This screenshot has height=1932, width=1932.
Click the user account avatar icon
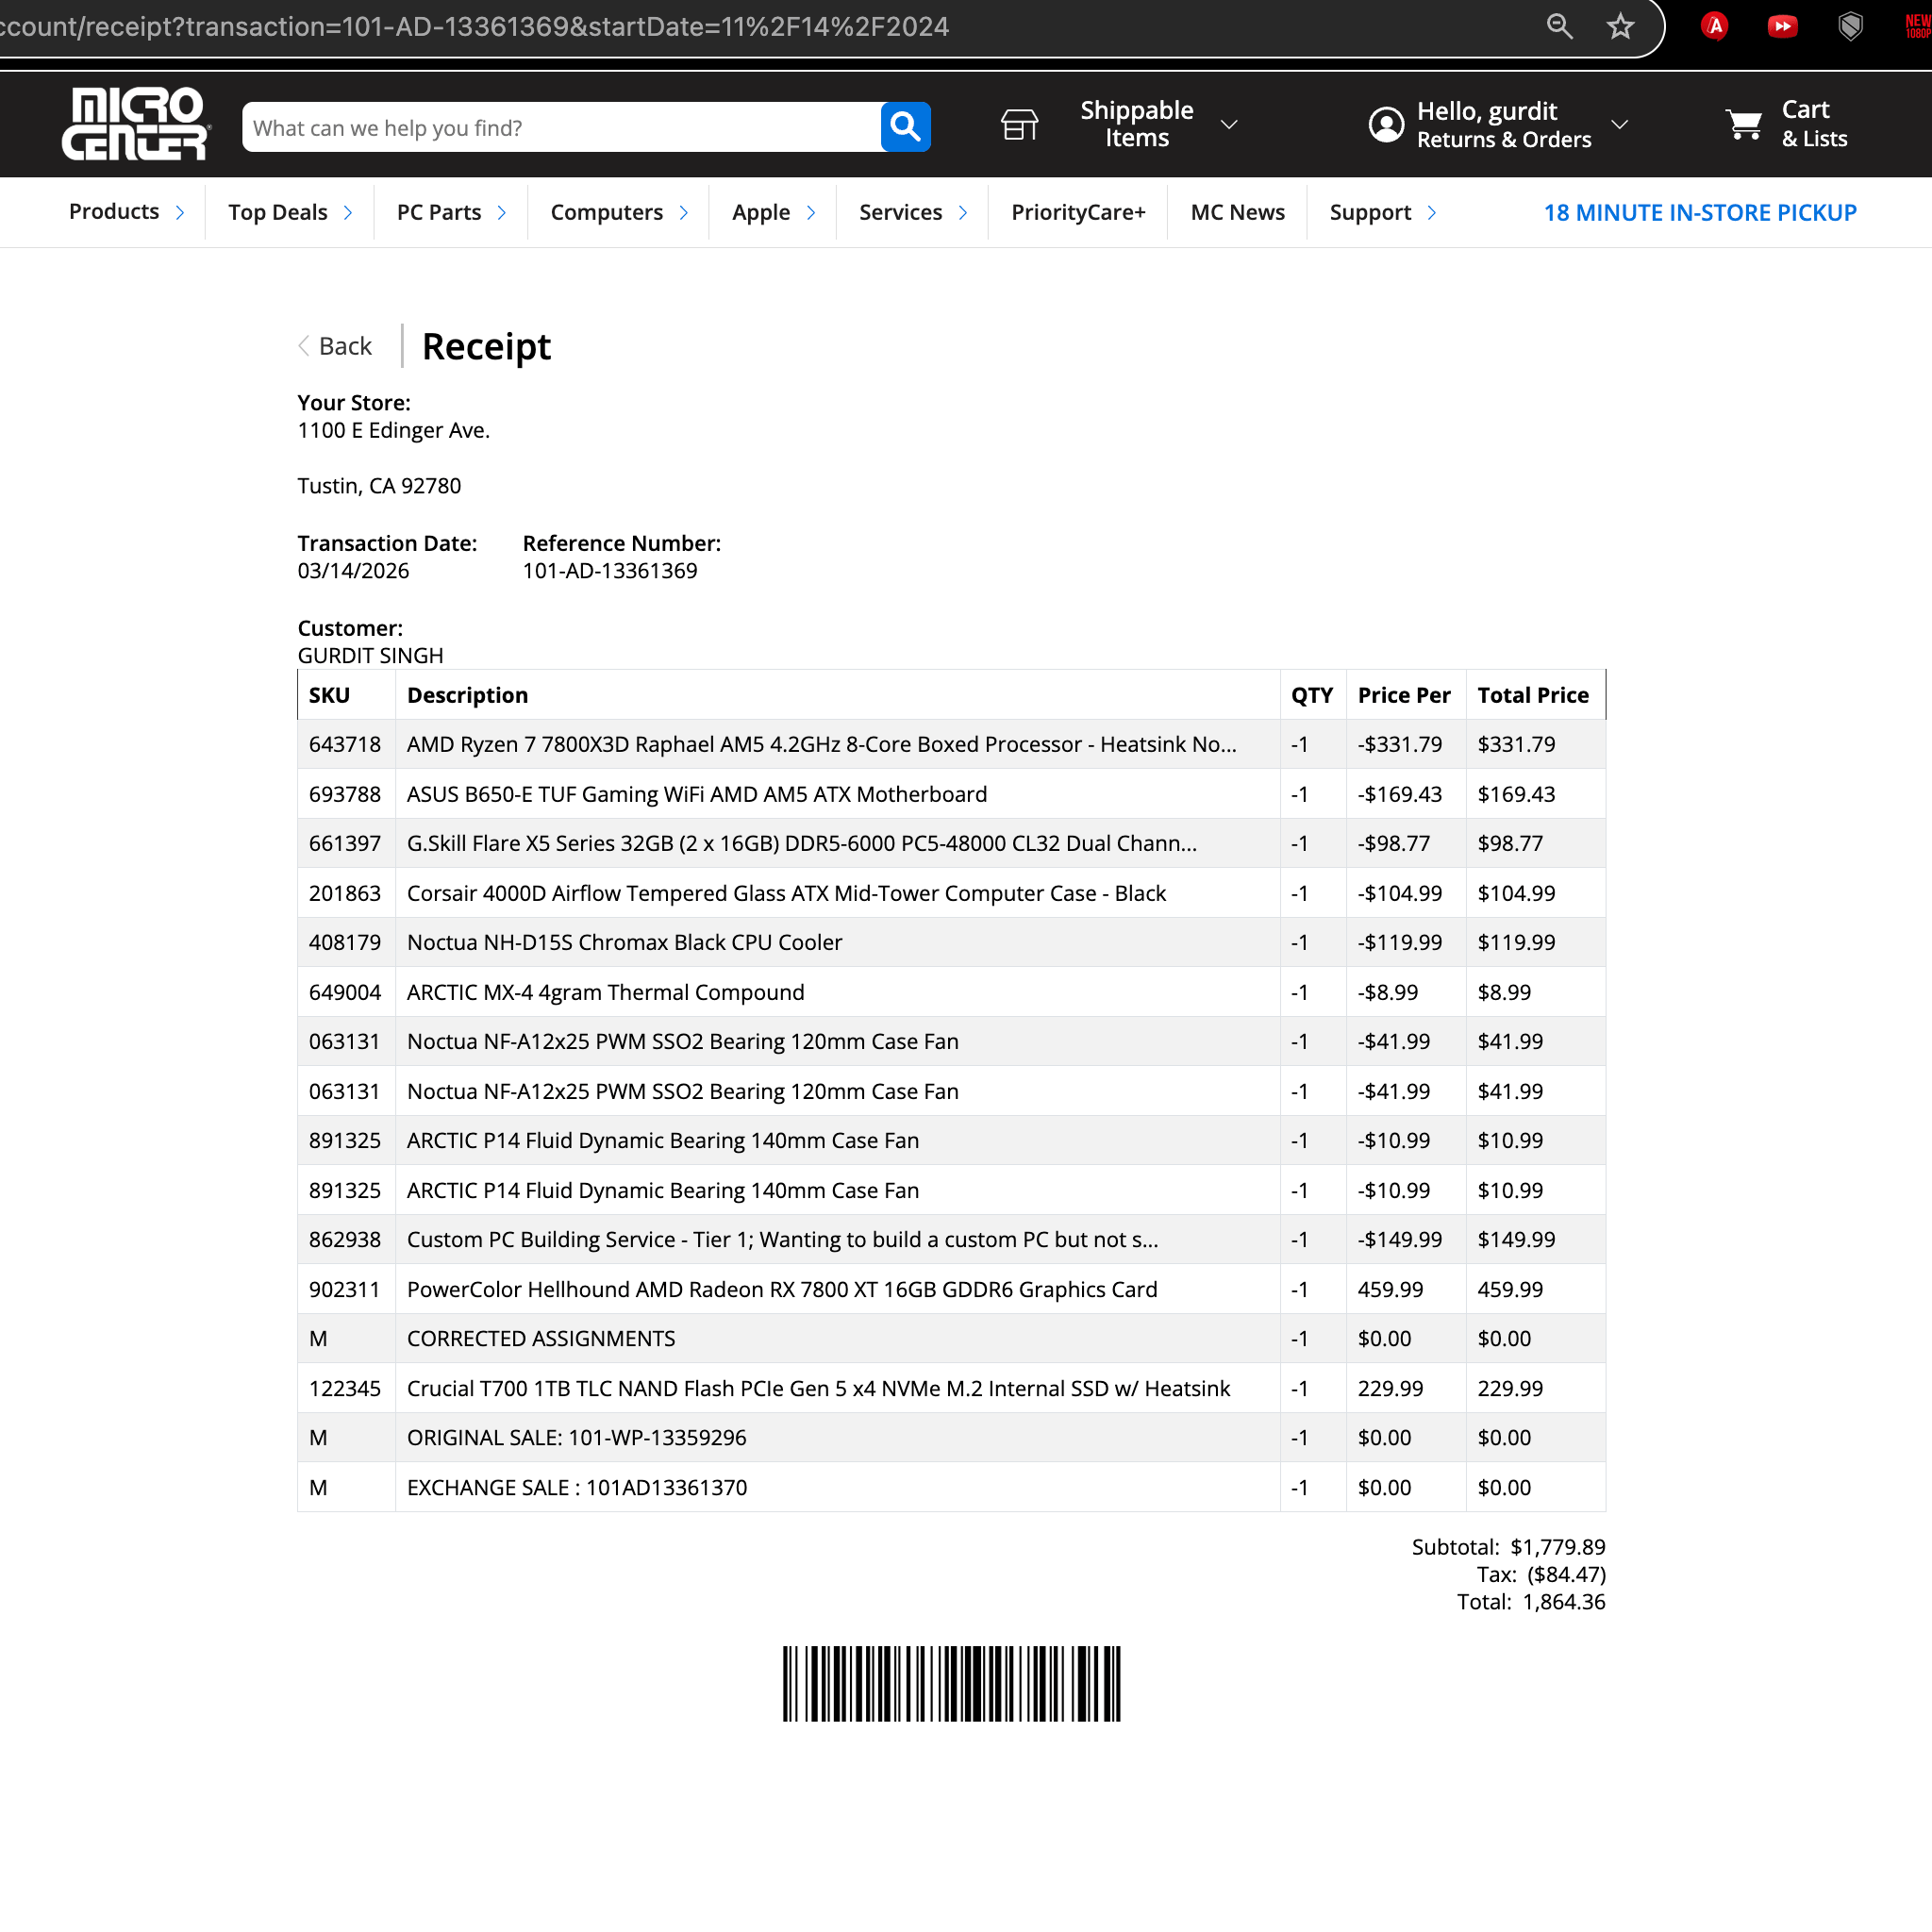[1386, 125]
